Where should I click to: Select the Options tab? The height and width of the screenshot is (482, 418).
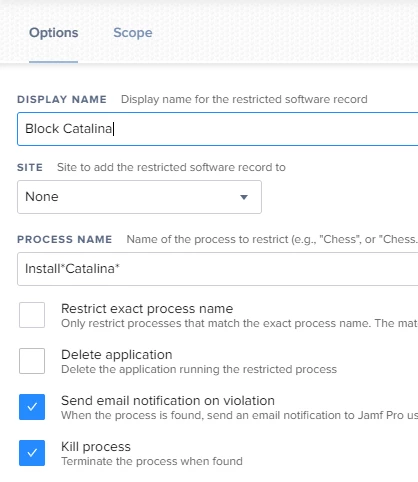point(54,33)
